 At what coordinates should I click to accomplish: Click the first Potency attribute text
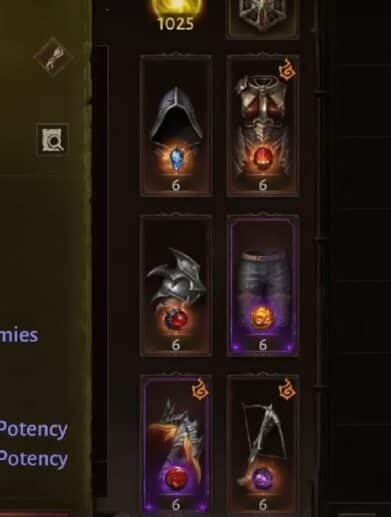(33, 430)
